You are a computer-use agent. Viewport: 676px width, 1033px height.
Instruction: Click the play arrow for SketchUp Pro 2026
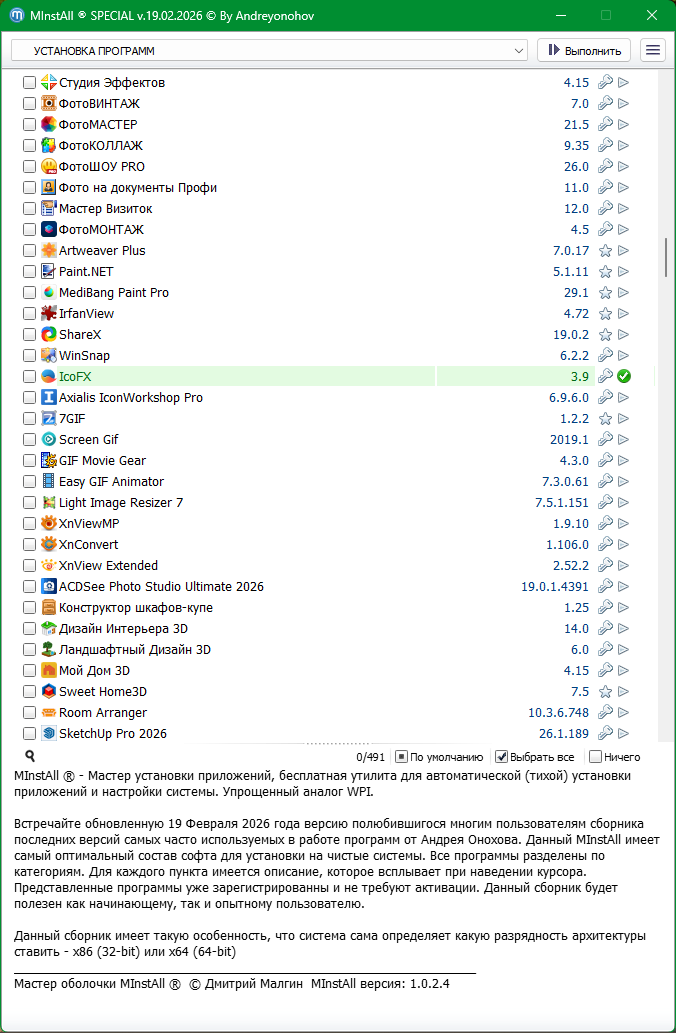(x=623, y=734)
